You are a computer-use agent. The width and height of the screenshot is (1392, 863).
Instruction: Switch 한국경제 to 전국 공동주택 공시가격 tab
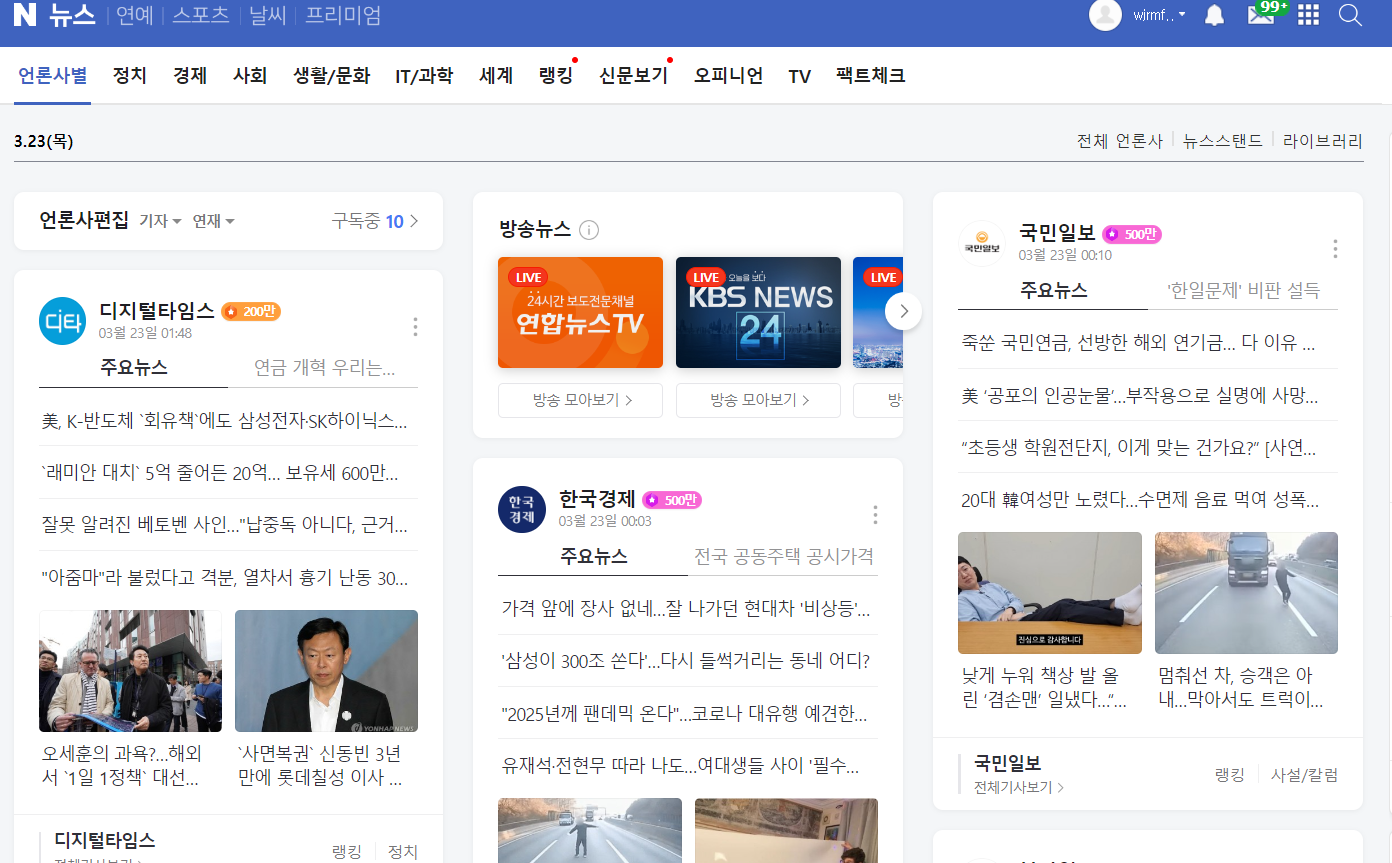(x=784, y=556)
